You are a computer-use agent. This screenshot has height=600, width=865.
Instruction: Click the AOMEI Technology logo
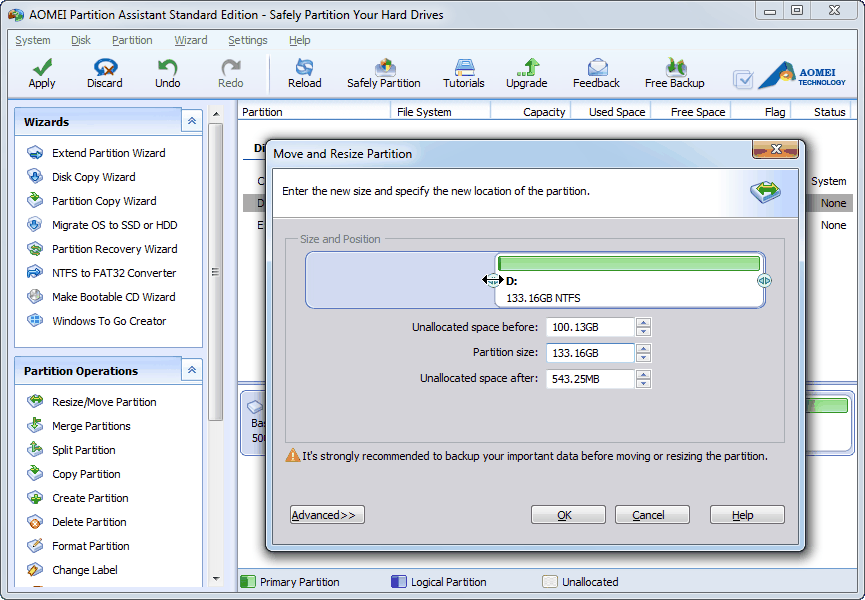click(x=803, y=76)
